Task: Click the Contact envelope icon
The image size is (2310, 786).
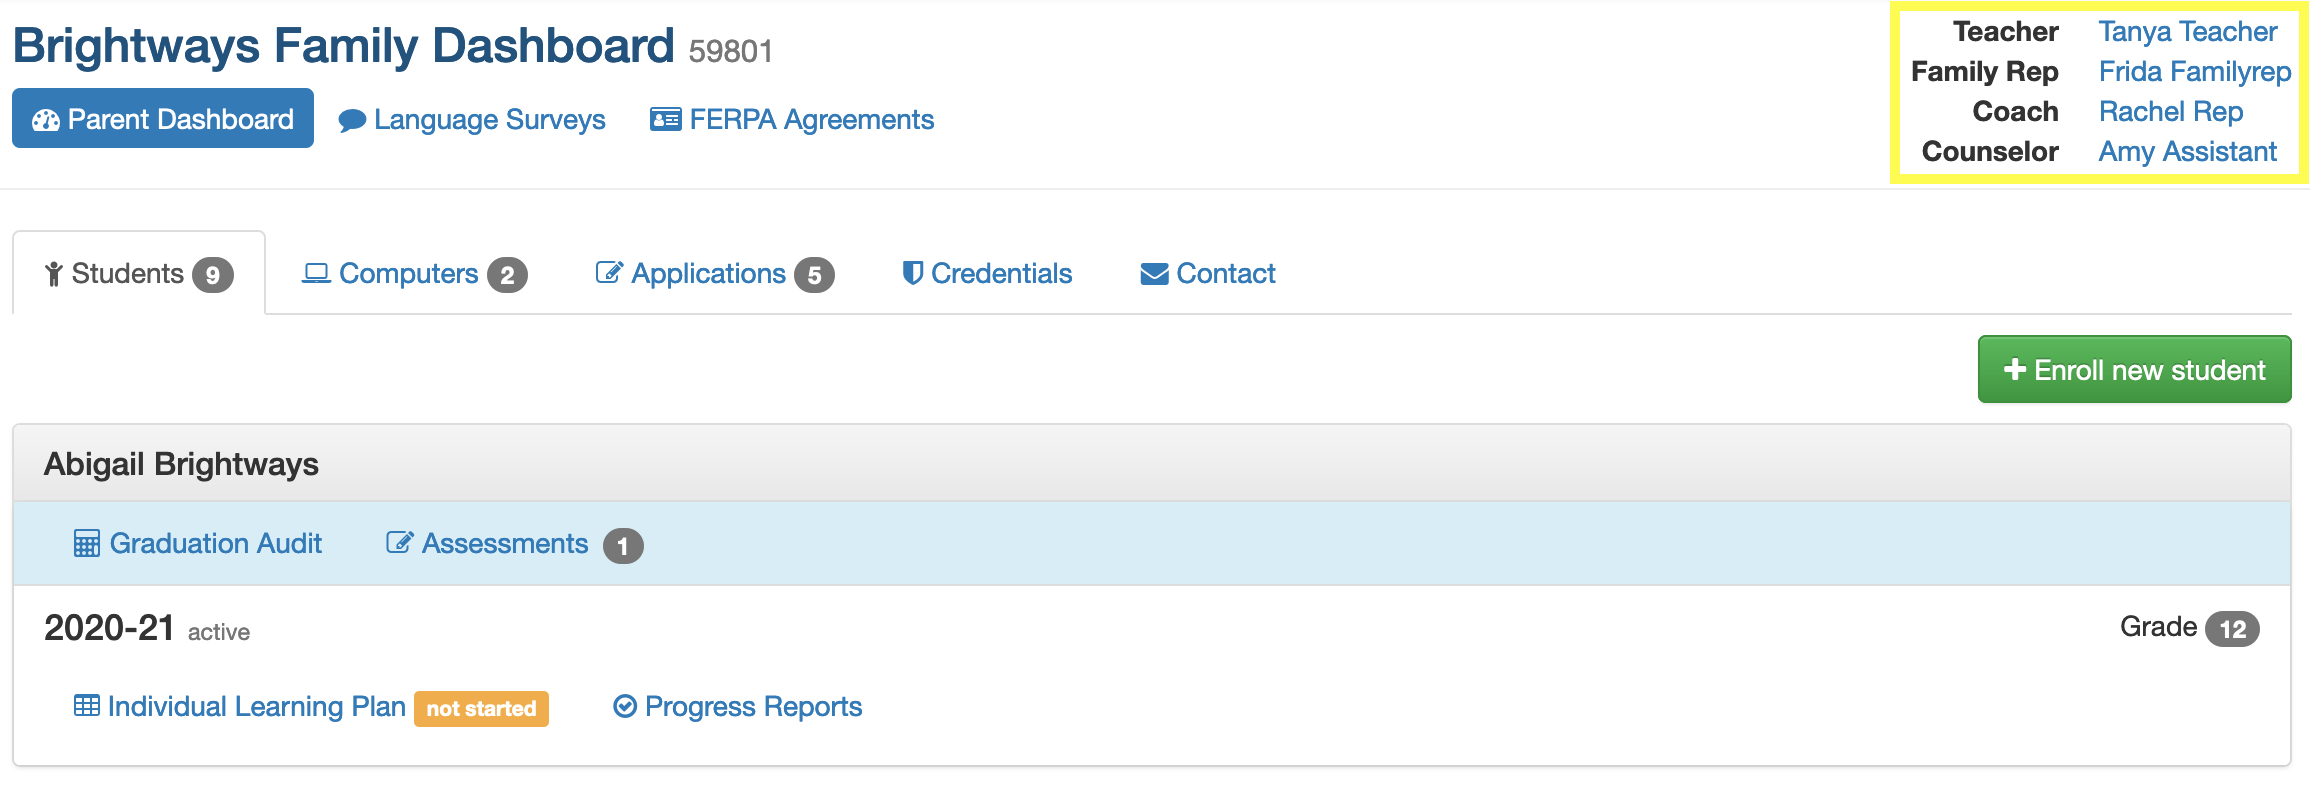Action: [x=1154, y=273]
